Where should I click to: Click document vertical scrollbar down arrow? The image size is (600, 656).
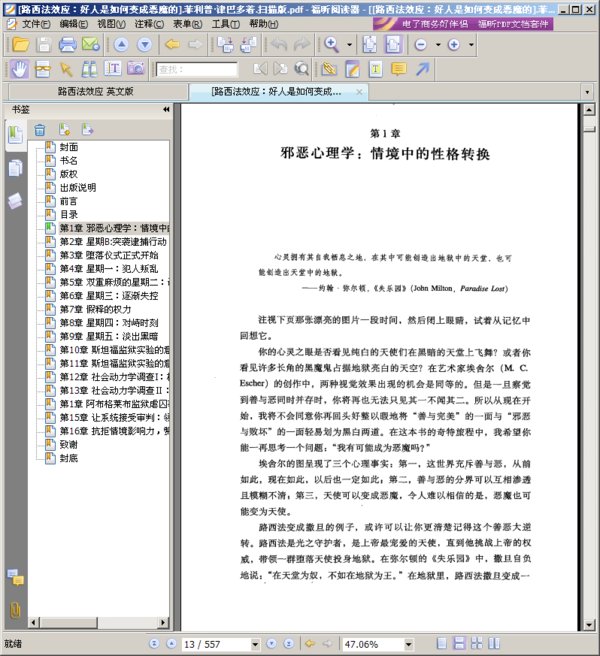(x=589, y=625)
